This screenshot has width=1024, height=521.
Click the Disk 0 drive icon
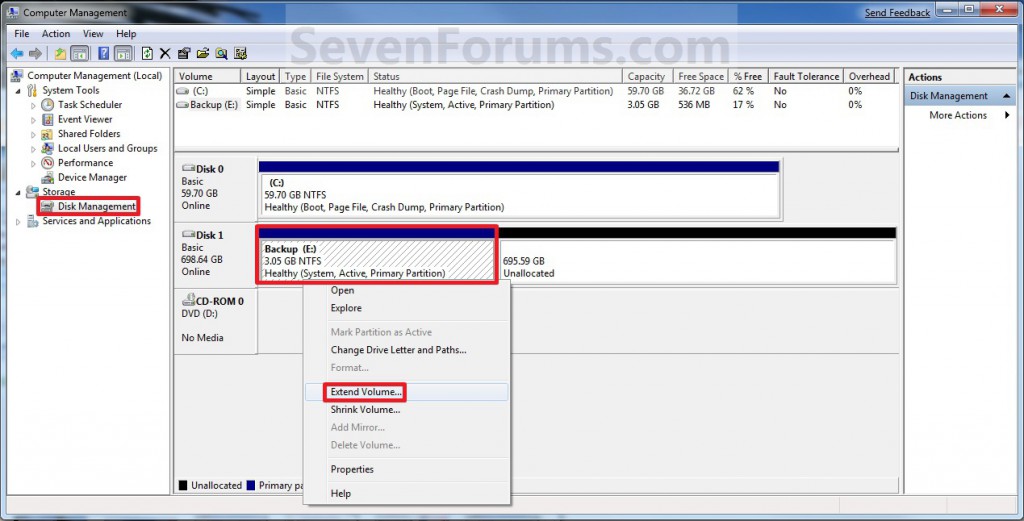[x=188, y=168]
